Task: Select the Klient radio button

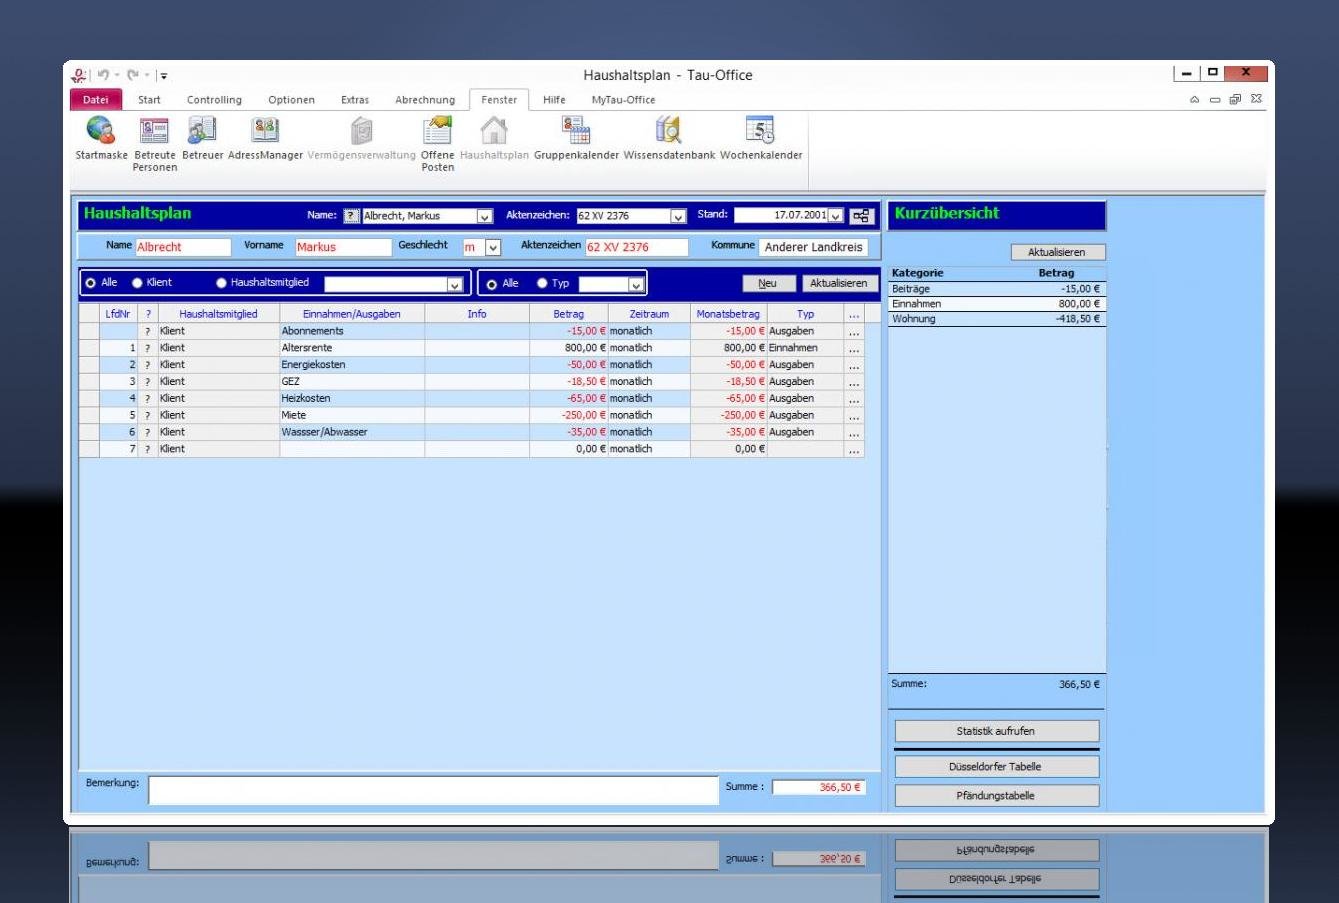Action: pyautogui.click(x=137, y=283)
